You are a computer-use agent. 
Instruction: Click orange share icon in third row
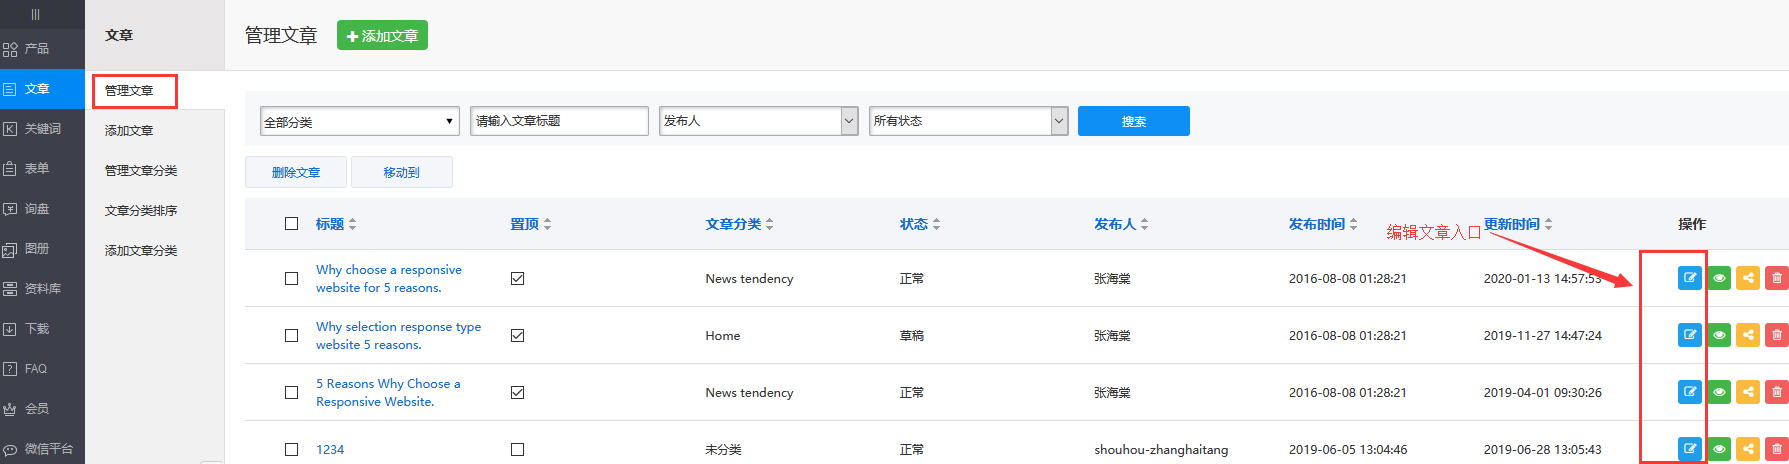point(1748,392)
